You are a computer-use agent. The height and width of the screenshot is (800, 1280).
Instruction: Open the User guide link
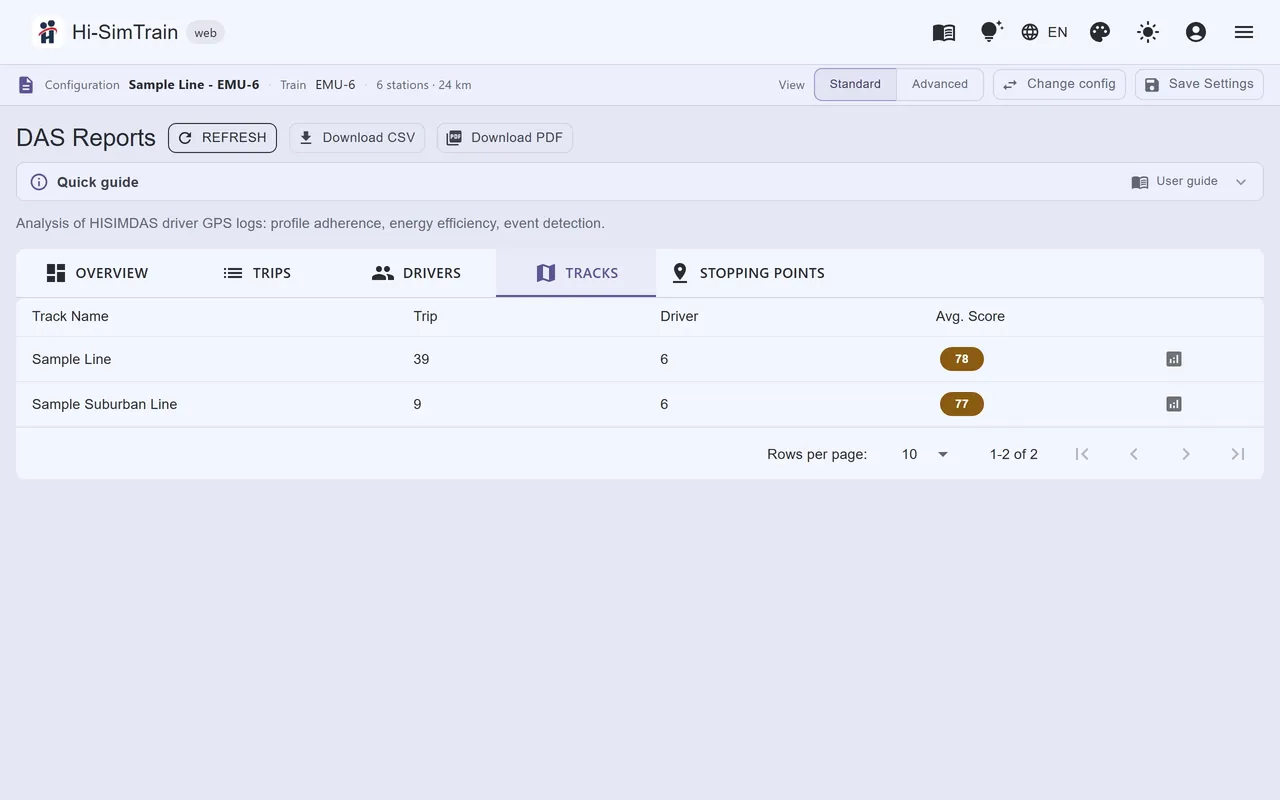pos(1175,182)
